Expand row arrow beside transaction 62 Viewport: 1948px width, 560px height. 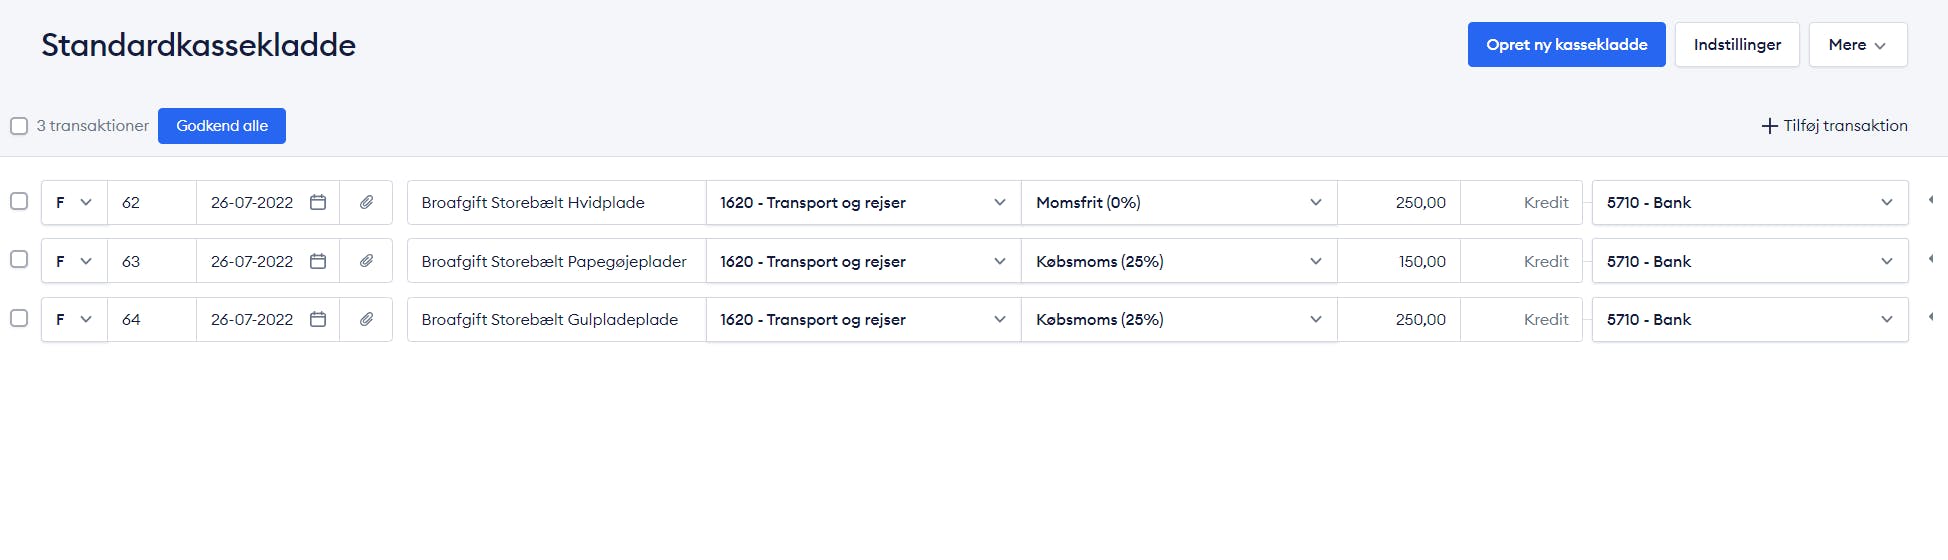click(x=1931, y=200)
